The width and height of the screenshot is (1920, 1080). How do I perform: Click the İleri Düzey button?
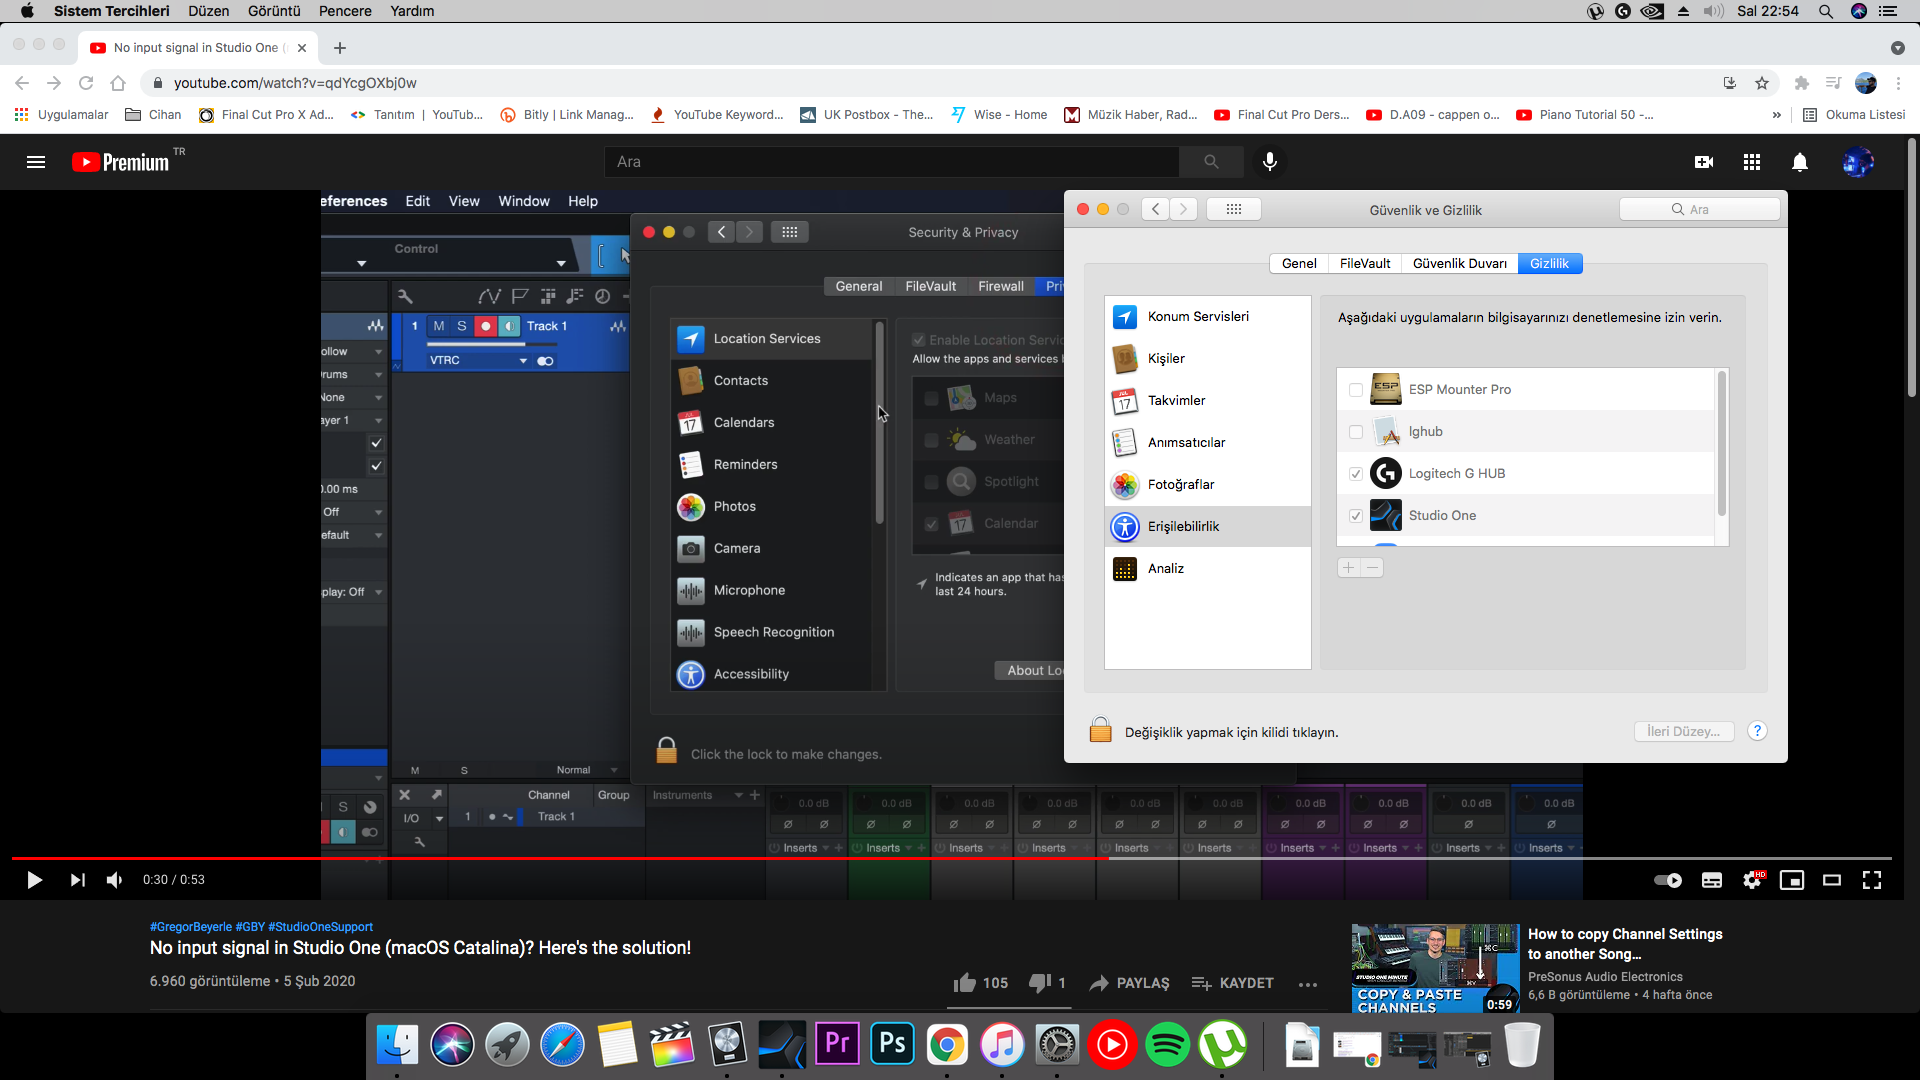(1683, 731)
